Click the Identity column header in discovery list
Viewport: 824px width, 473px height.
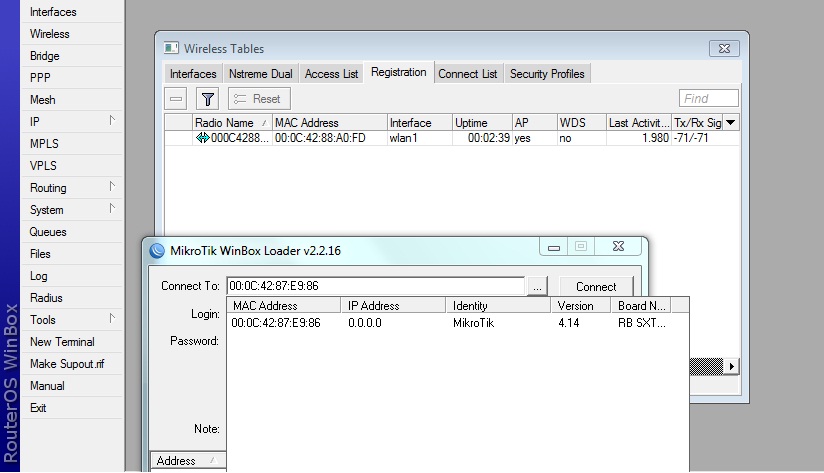[498, 305]
